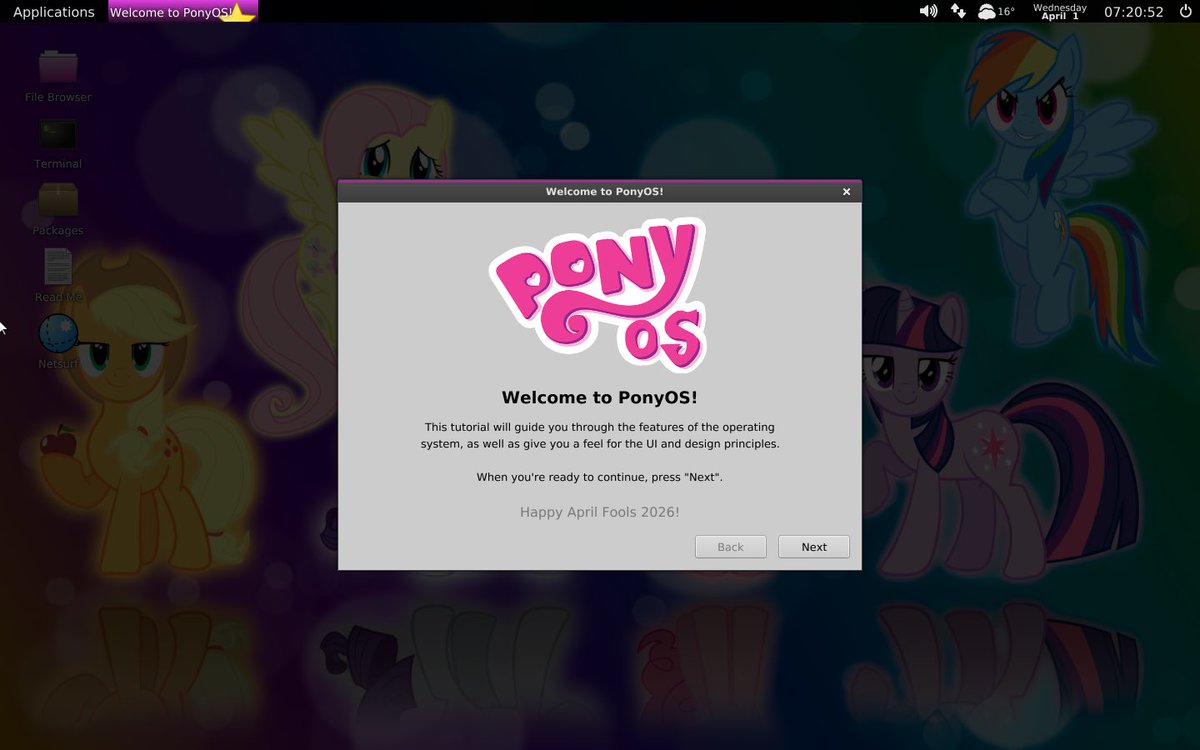Click the PonyOS logo image
The image size is (1200, 750).
(x=598, y=295)
